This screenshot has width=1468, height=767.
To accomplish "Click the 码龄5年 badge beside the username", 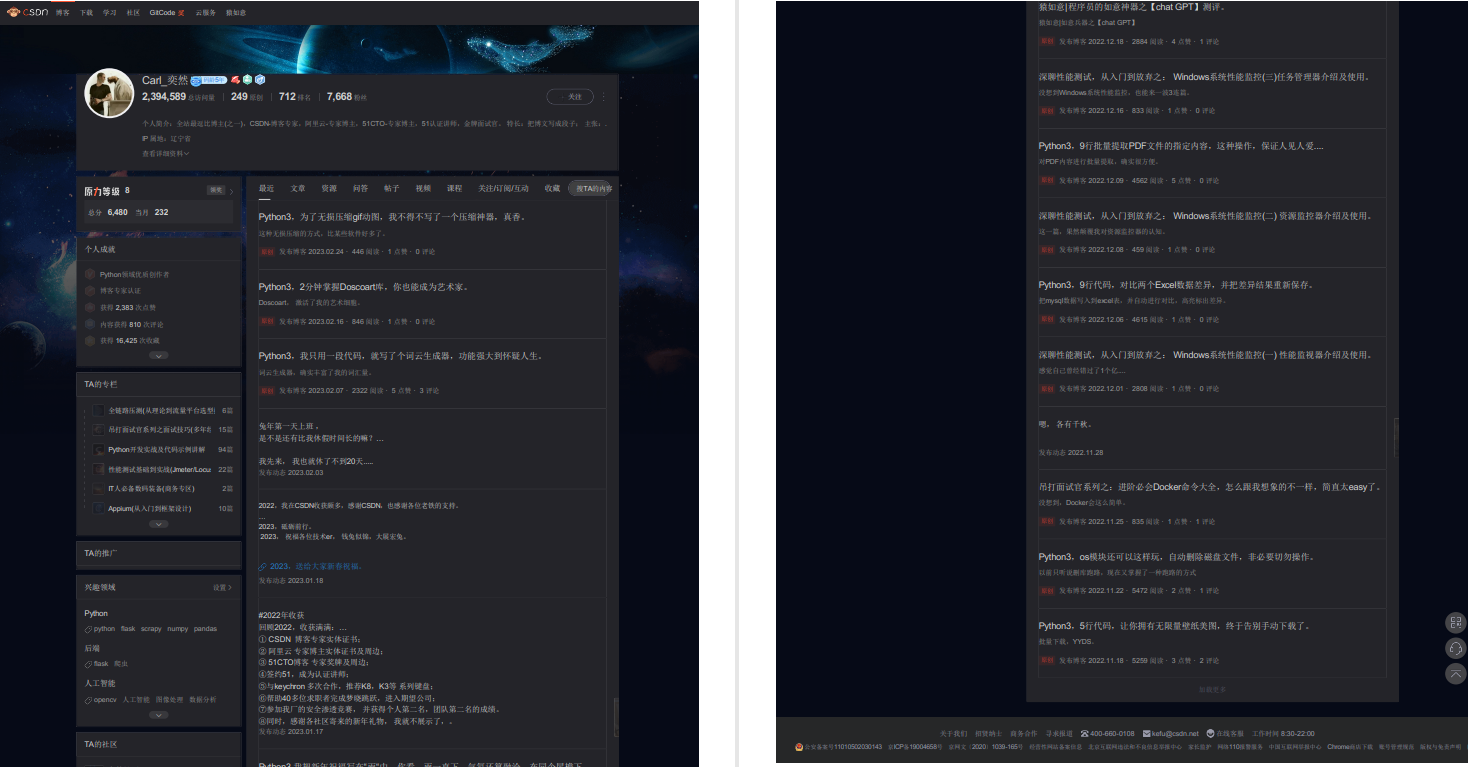I will point(209,80).
